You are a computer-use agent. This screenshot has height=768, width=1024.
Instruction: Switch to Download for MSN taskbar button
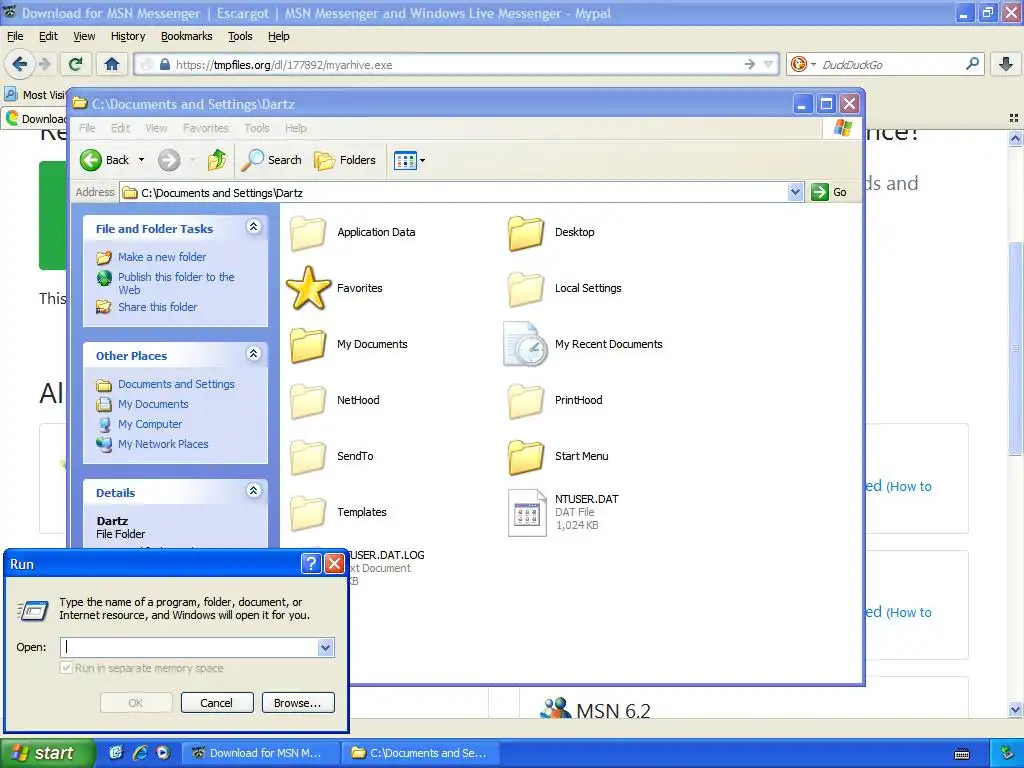259,753
